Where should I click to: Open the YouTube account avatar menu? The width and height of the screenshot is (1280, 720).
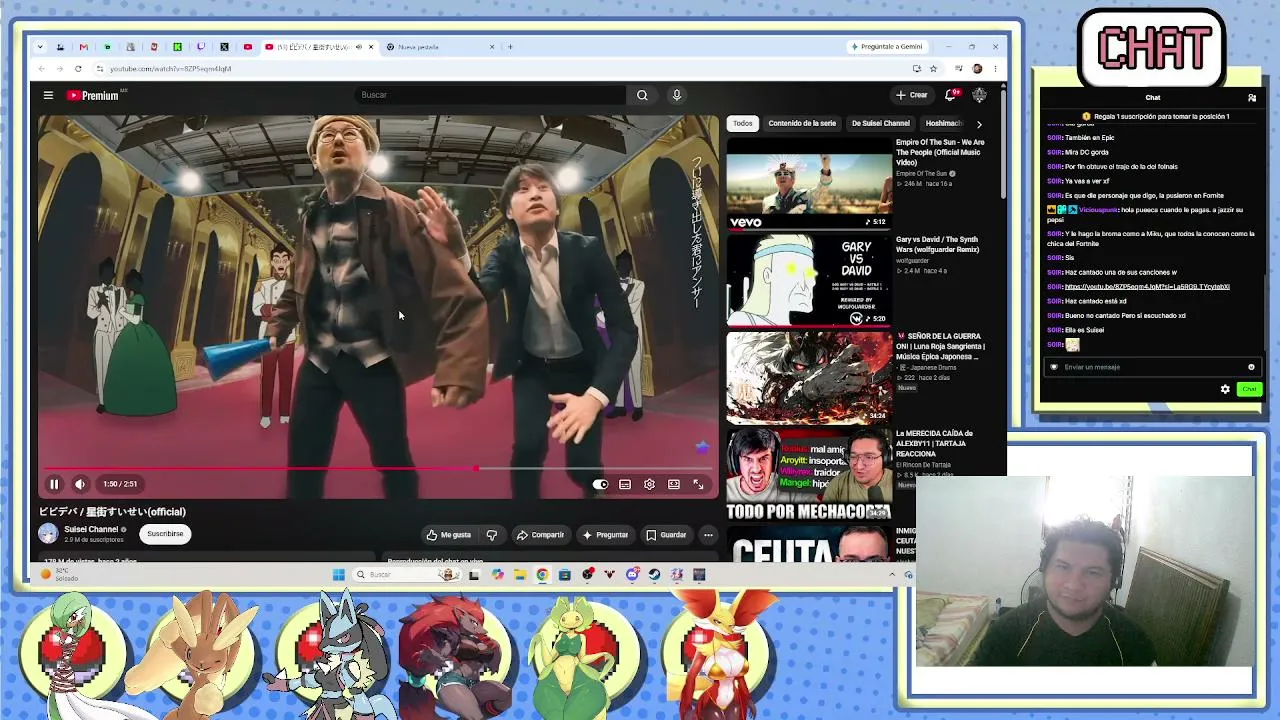point(979,95)
